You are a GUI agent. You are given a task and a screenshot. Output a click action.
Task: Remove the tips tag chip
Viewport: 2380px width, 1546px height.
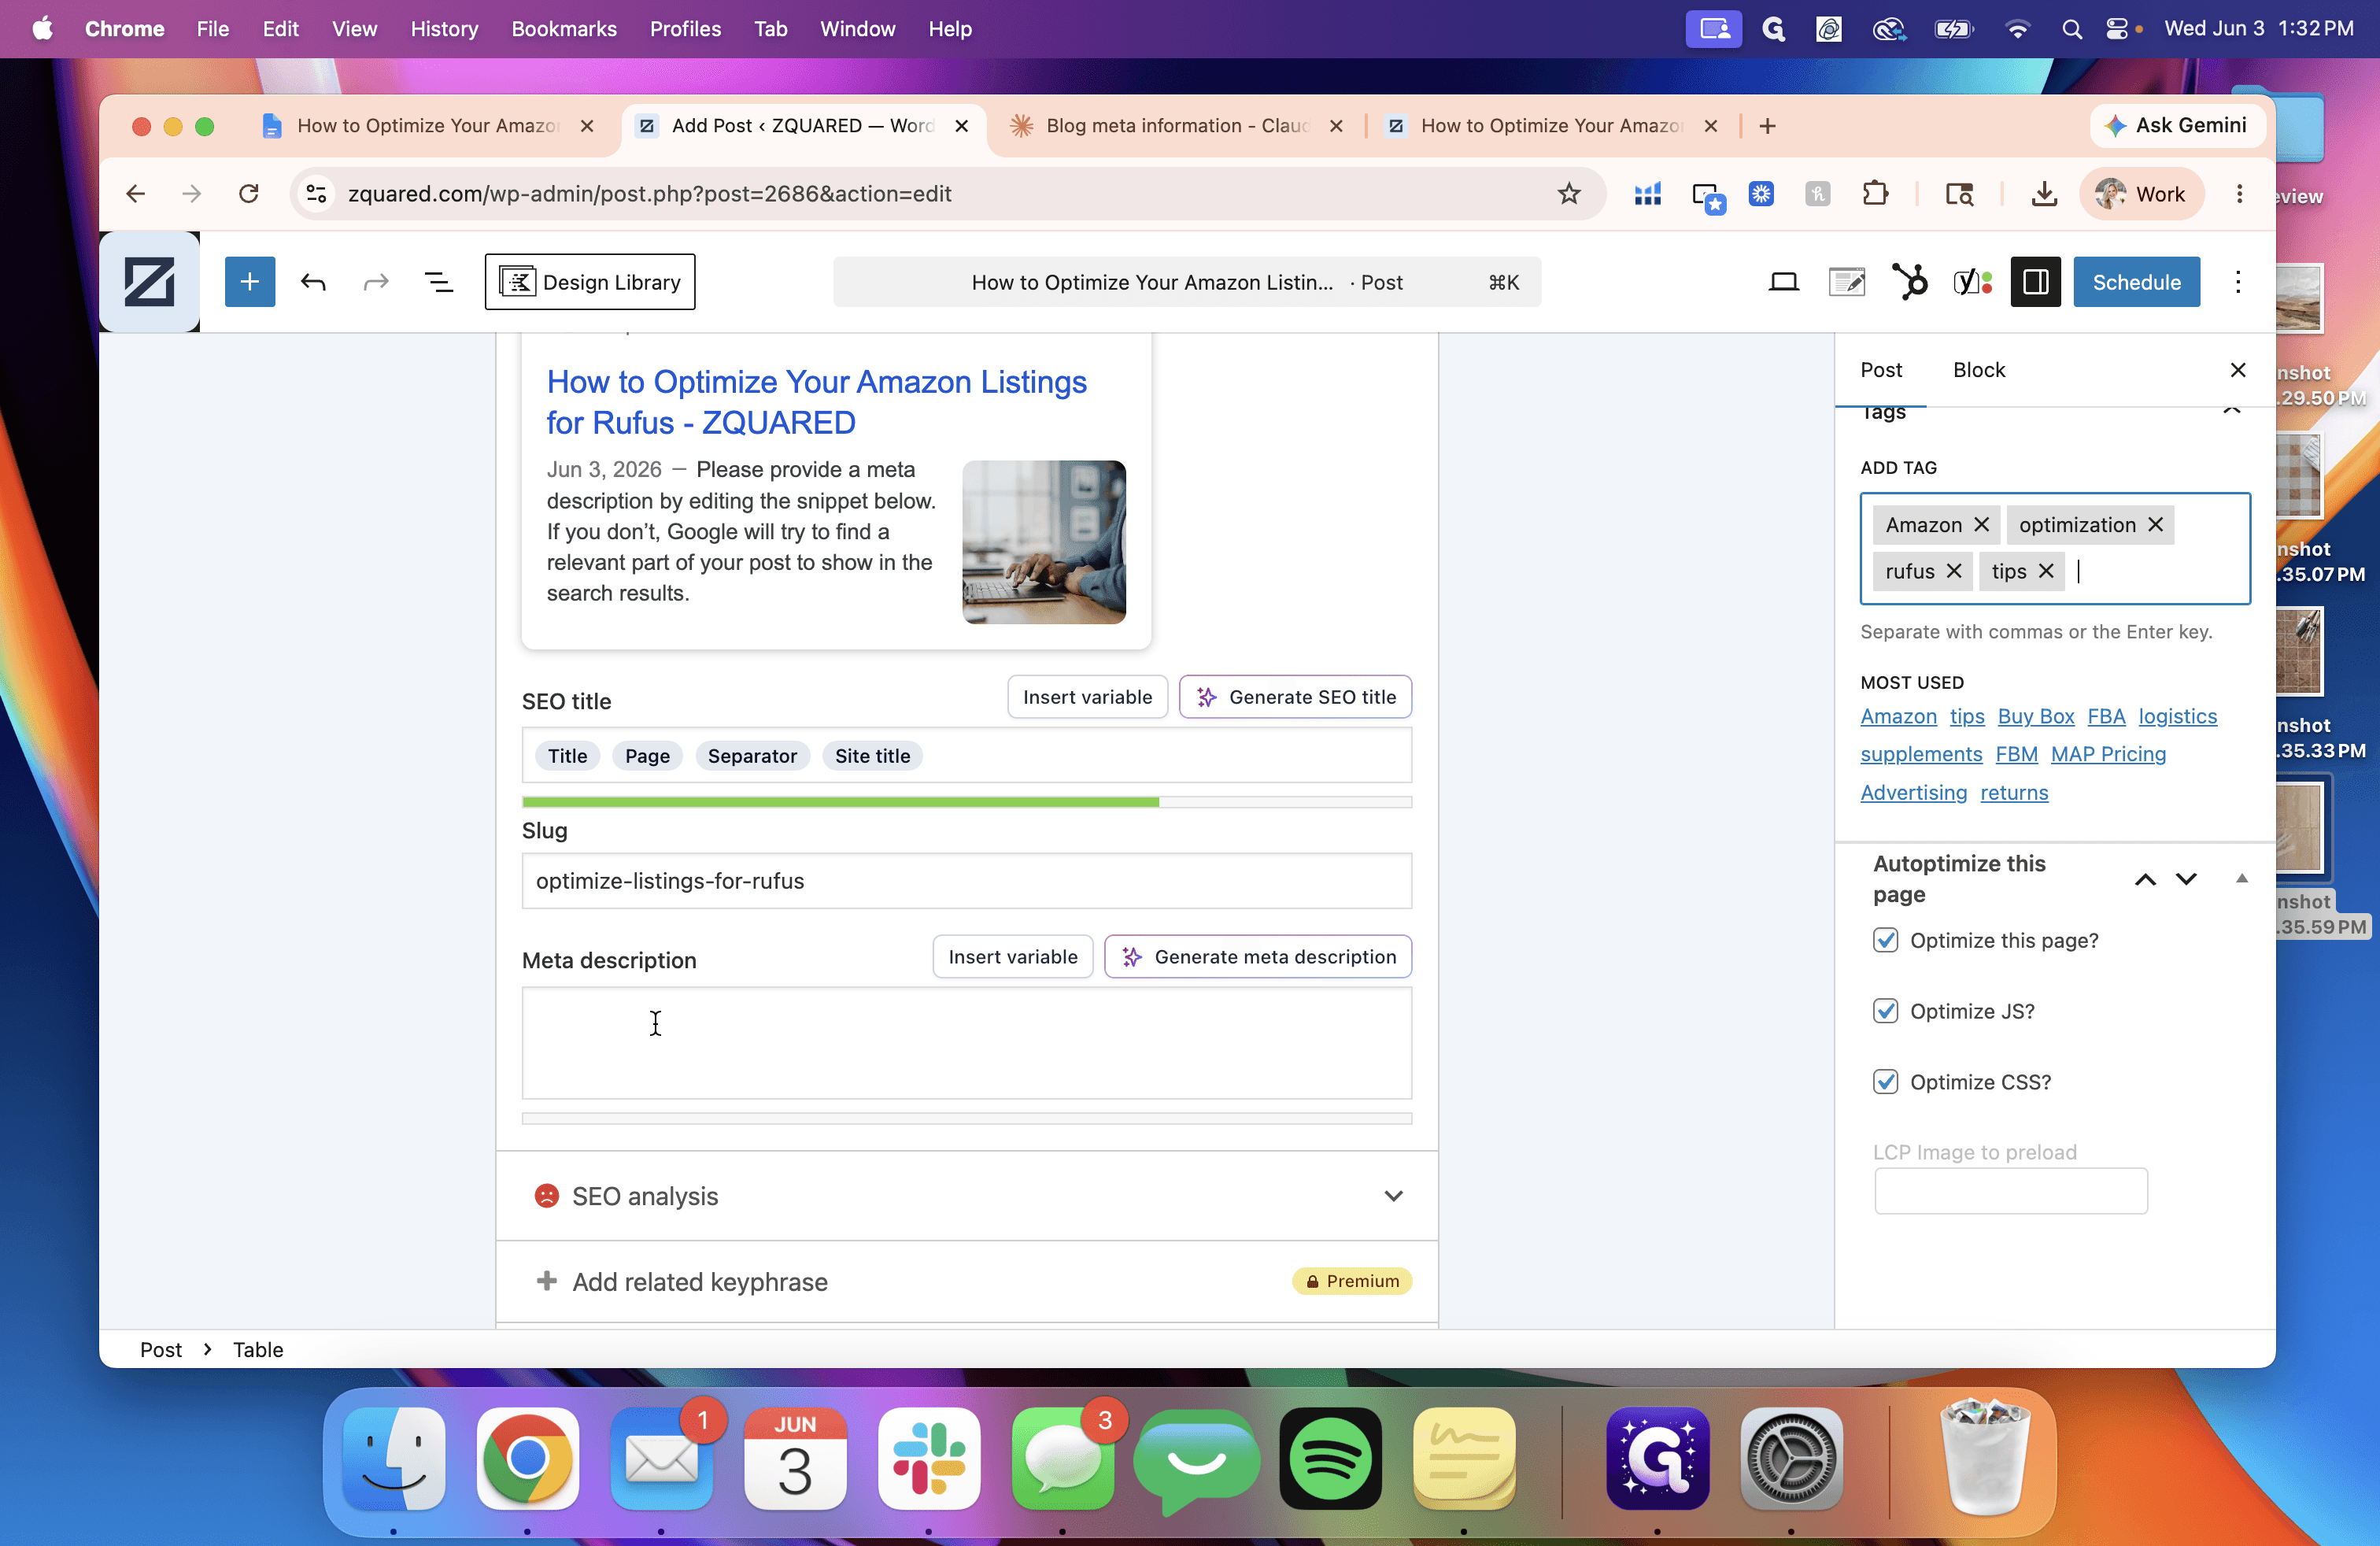pos(2046,571)
